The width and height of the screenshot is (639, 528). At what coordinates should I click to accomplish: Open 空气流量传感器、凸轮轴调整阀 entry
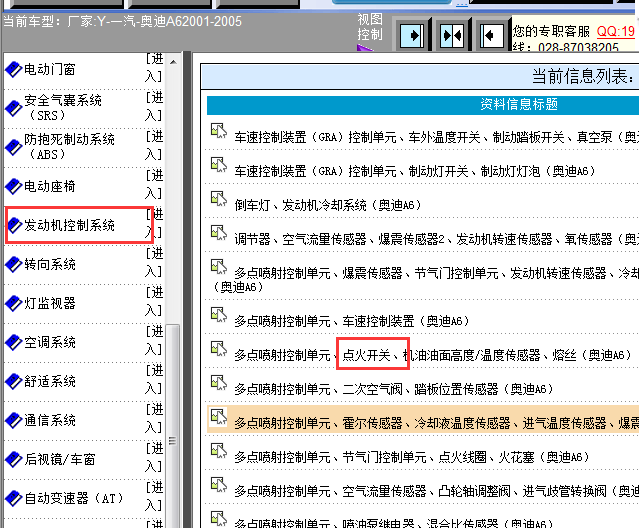coord(436,491)
